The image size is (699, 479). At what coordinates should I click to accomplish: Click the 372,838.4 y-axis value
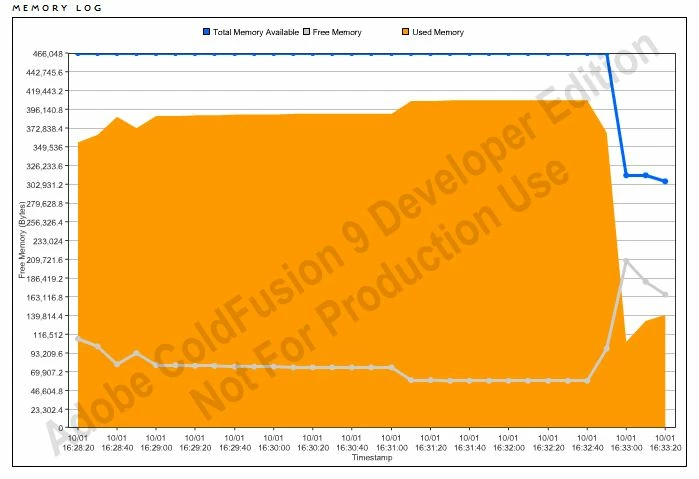pos(44,128)
